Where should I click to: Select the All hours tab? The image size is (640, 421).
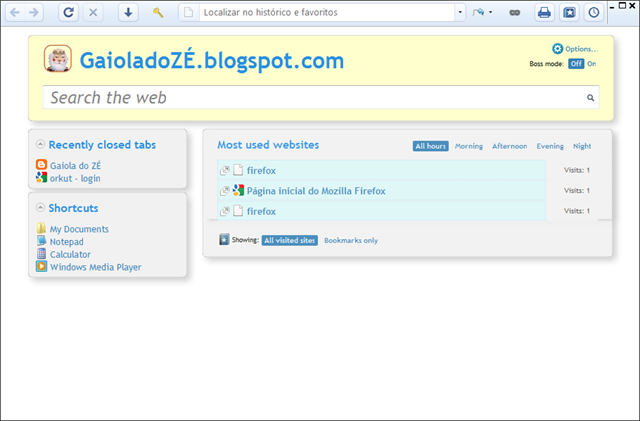(431, 146)
